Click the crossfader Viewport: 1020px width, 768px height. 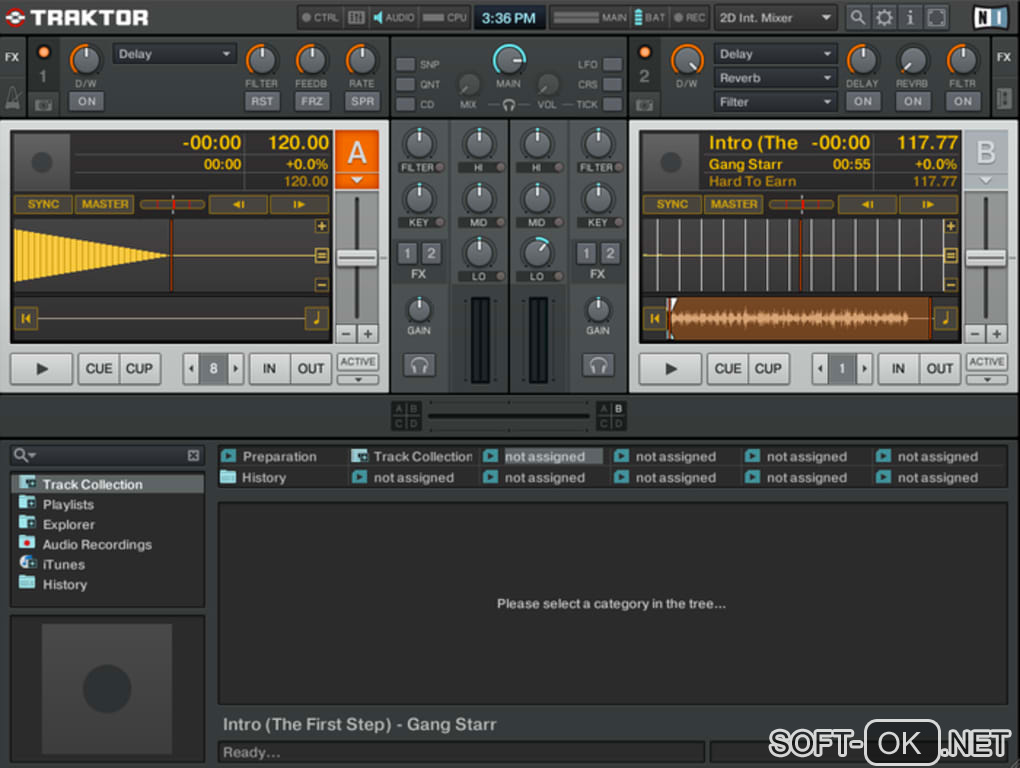coord(508,416)
